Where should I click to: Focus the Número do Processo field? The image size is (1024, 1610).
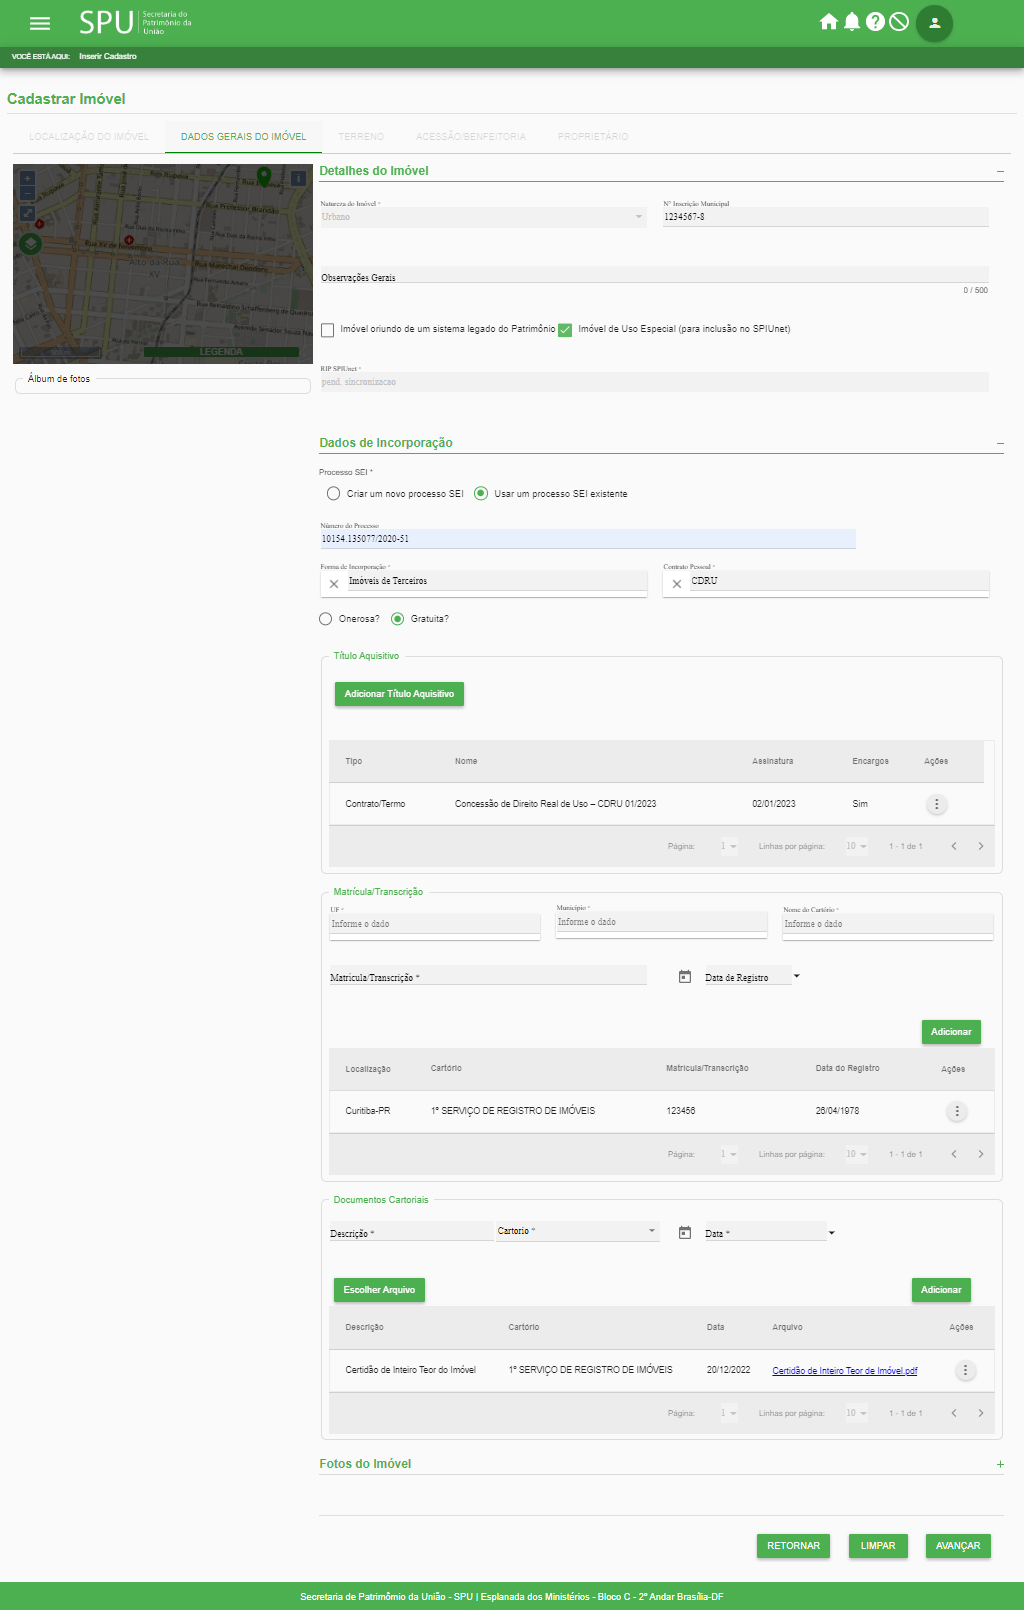(588, 539)
